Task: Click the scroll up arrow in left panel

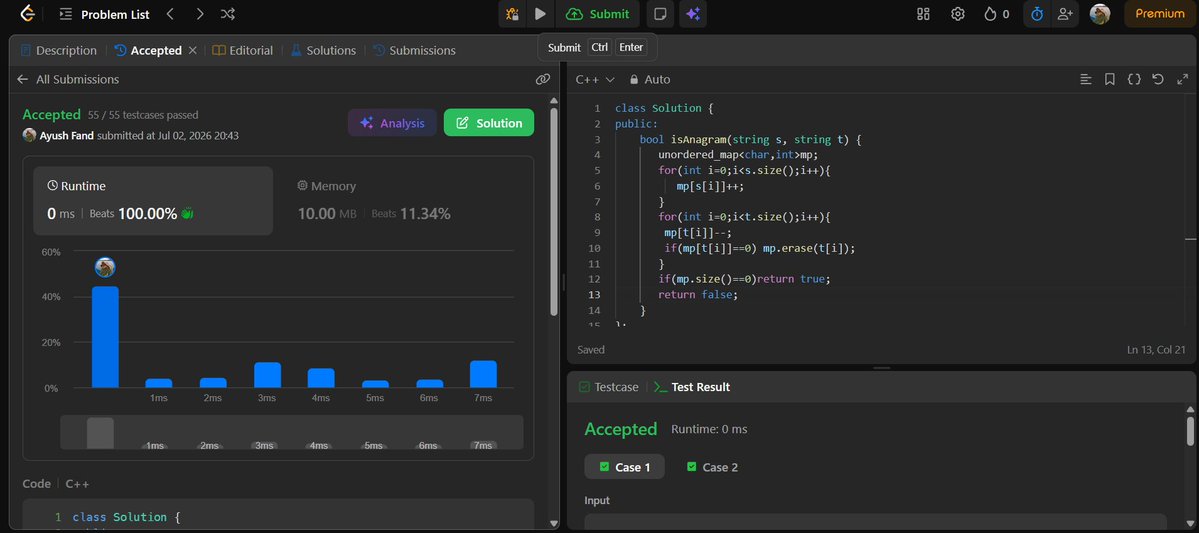Action: click(x=554, y=99)
